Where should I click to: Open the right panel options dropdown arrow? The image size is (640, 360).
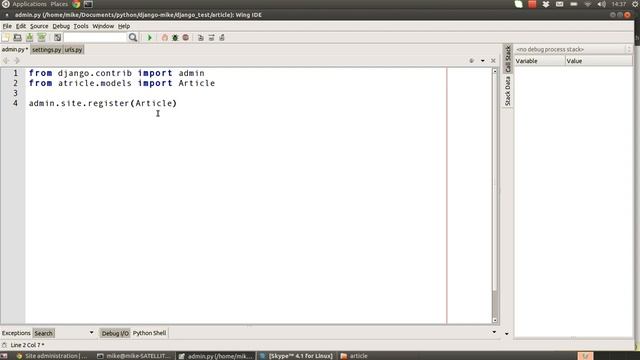(507, 333)
